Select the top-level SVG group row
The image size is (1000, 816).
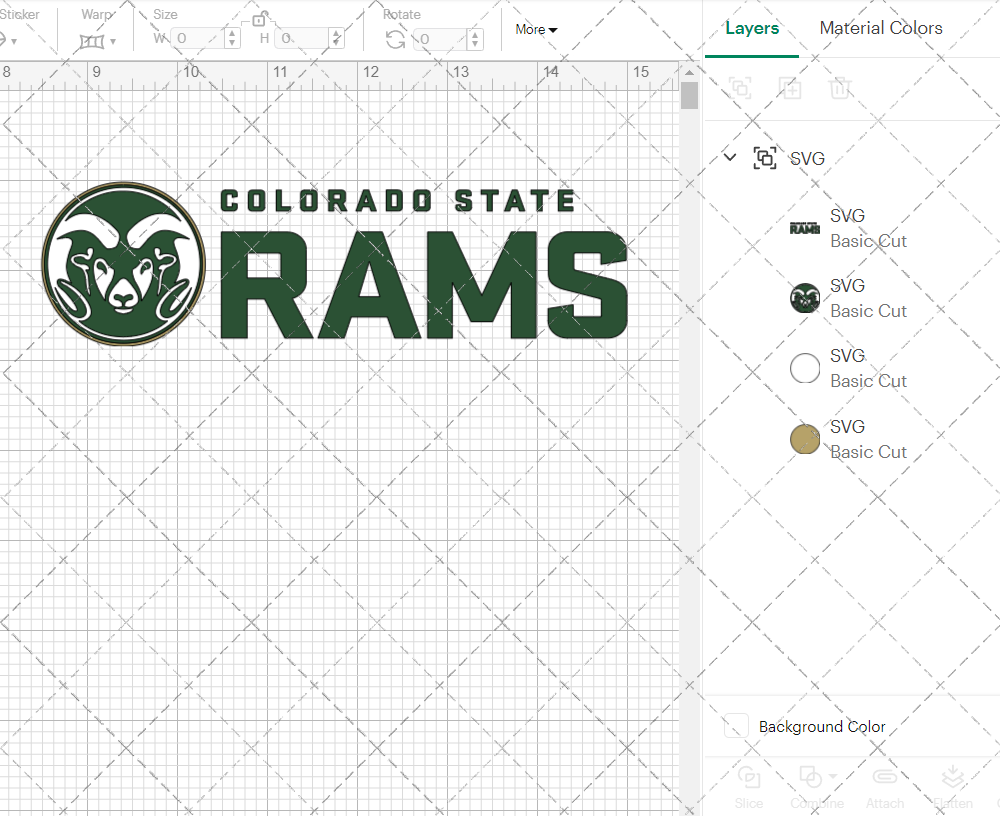click(852, 158)
